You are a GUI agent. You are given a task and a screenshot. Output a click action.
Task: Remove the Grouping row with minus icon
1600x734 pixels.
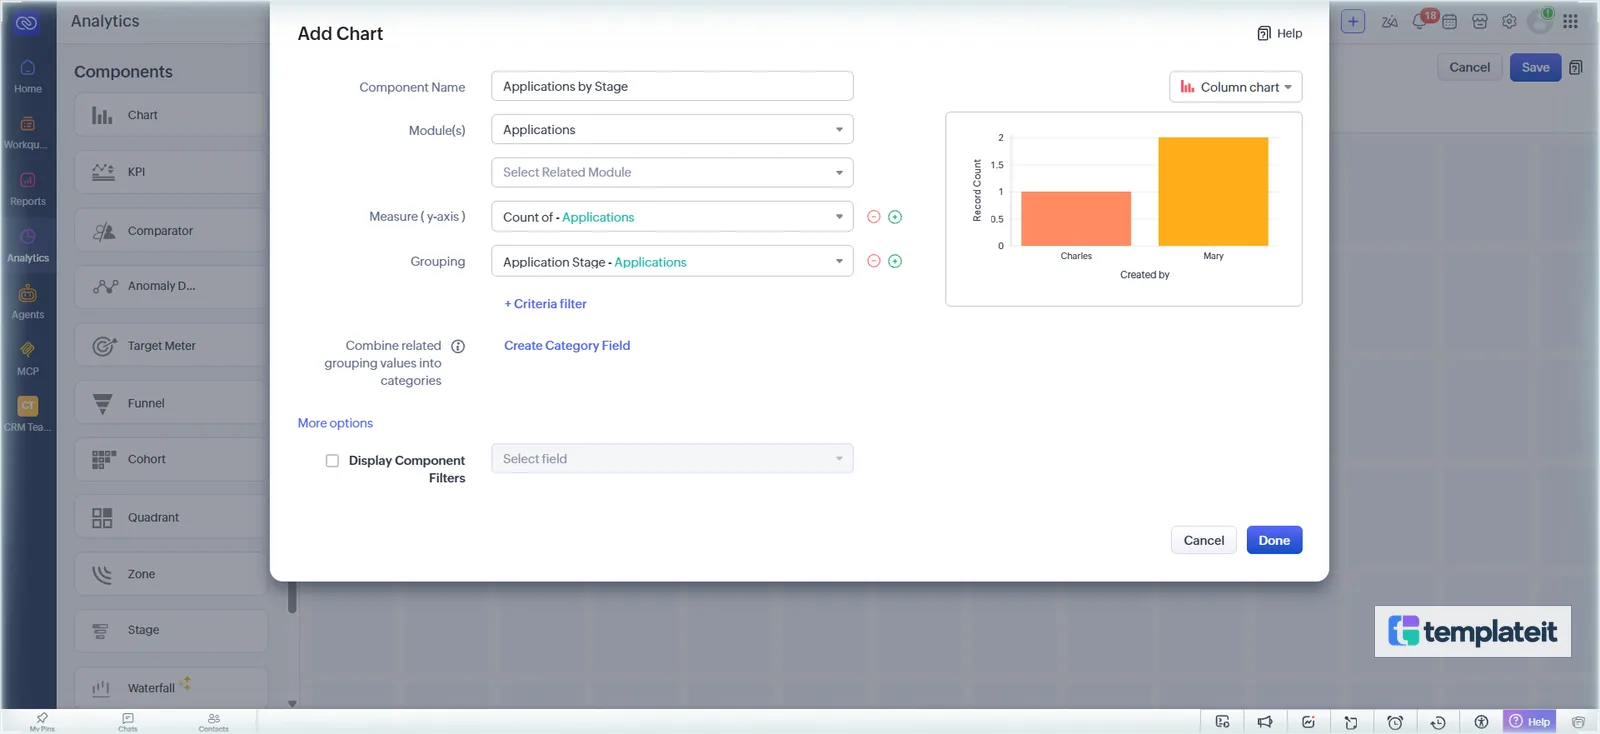tap(874, 261)
